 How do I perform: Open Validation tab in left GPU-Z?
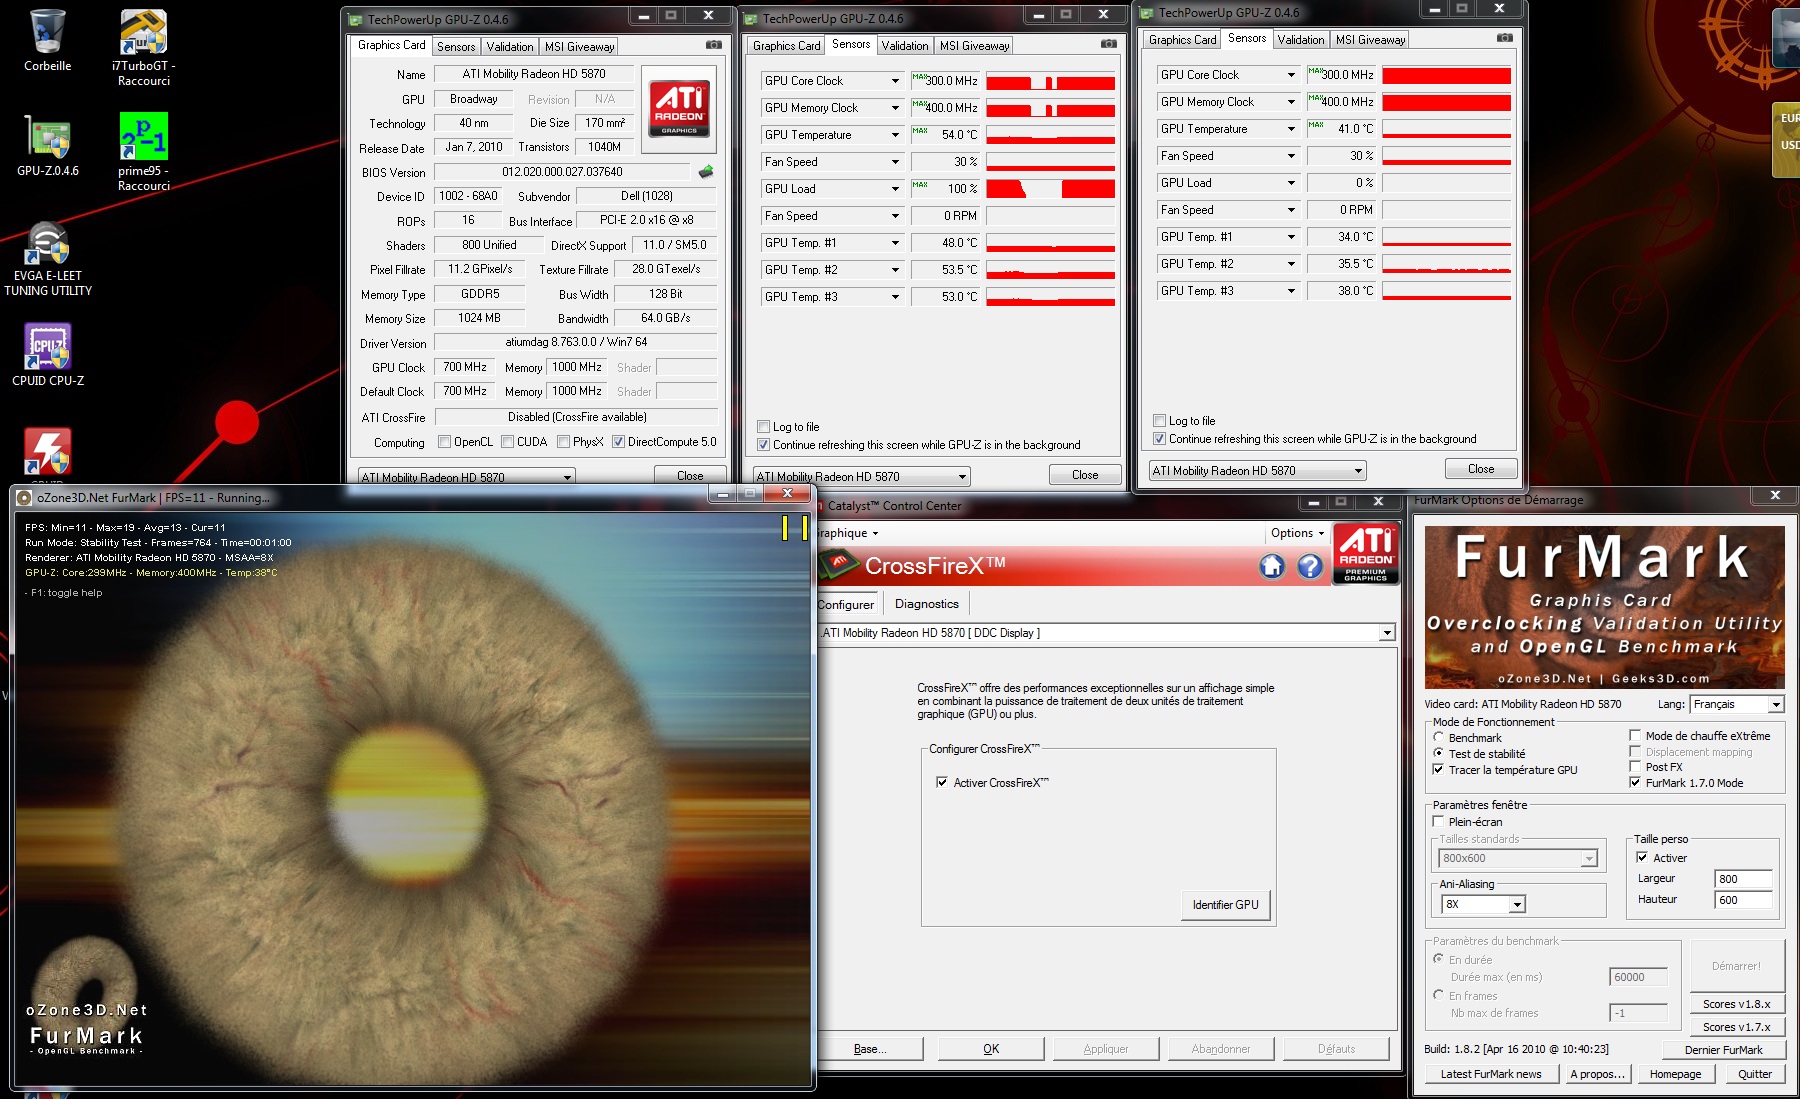pyautogui.click(x=510, y=47)
